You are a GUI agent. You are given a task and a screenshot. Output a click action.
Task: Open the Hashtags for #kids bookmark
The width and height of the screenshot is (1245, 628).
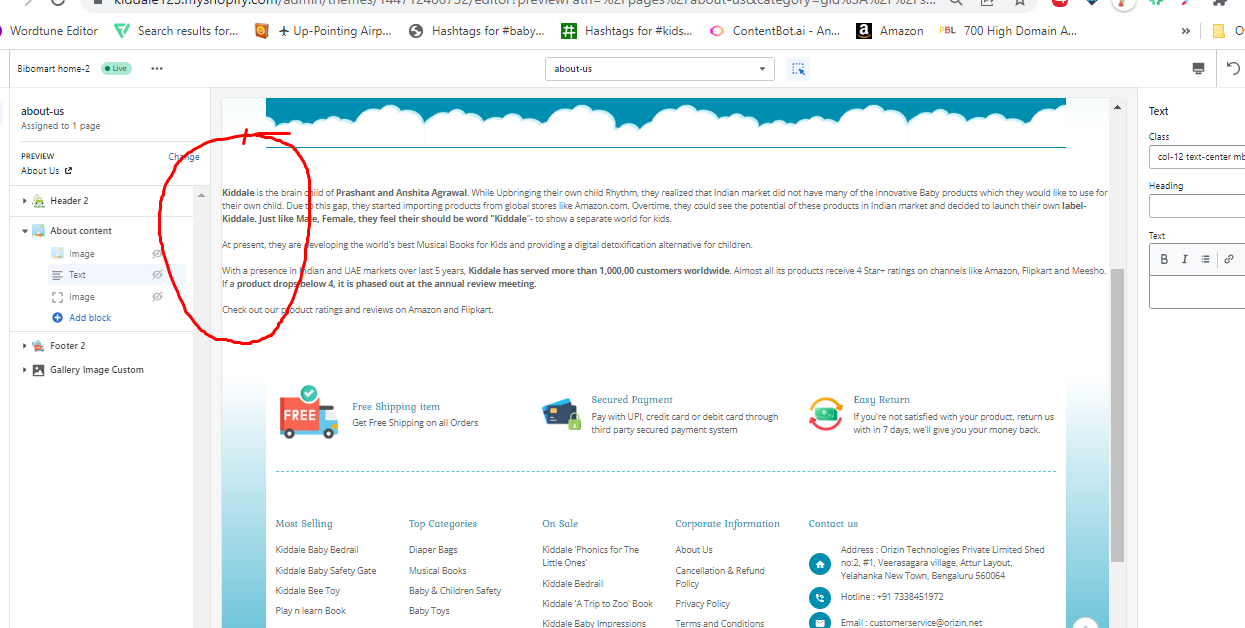(x=626, y=31)
